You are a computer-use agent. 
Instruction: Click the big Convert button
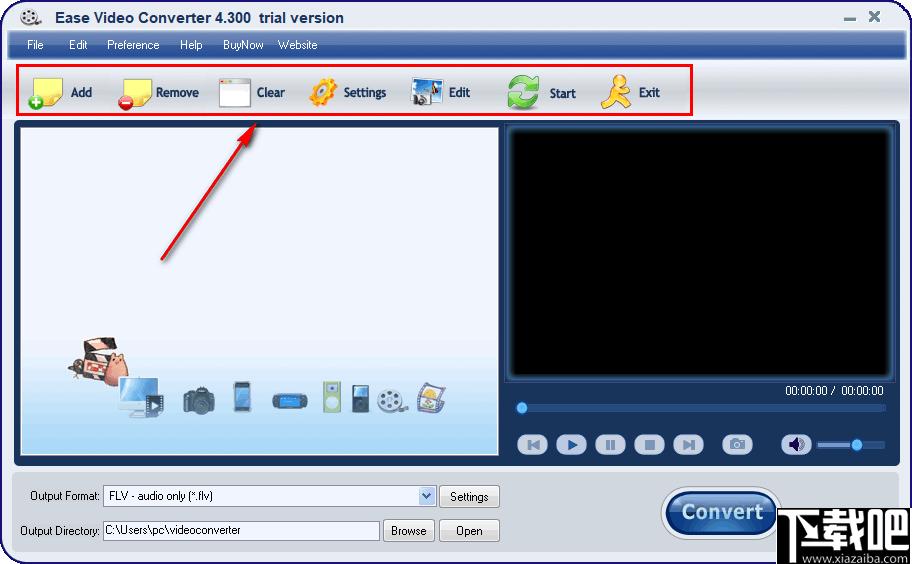coord(722,512)
